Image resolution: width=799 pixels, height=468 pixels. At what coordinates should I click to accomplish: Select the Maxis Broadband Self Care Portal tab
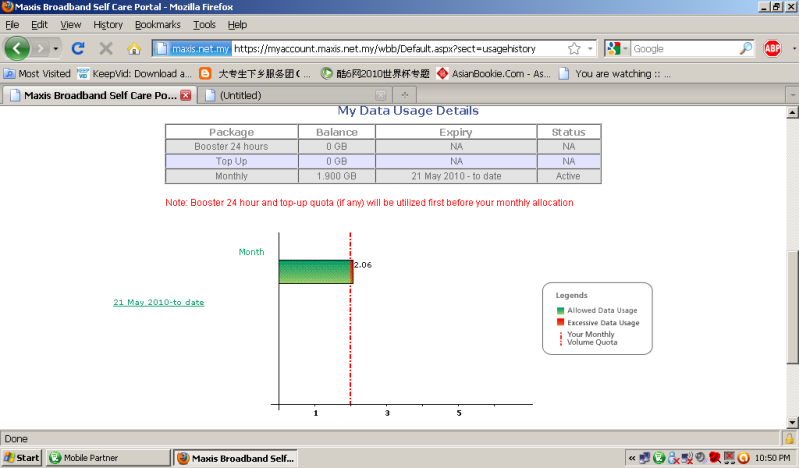[99, 95]
